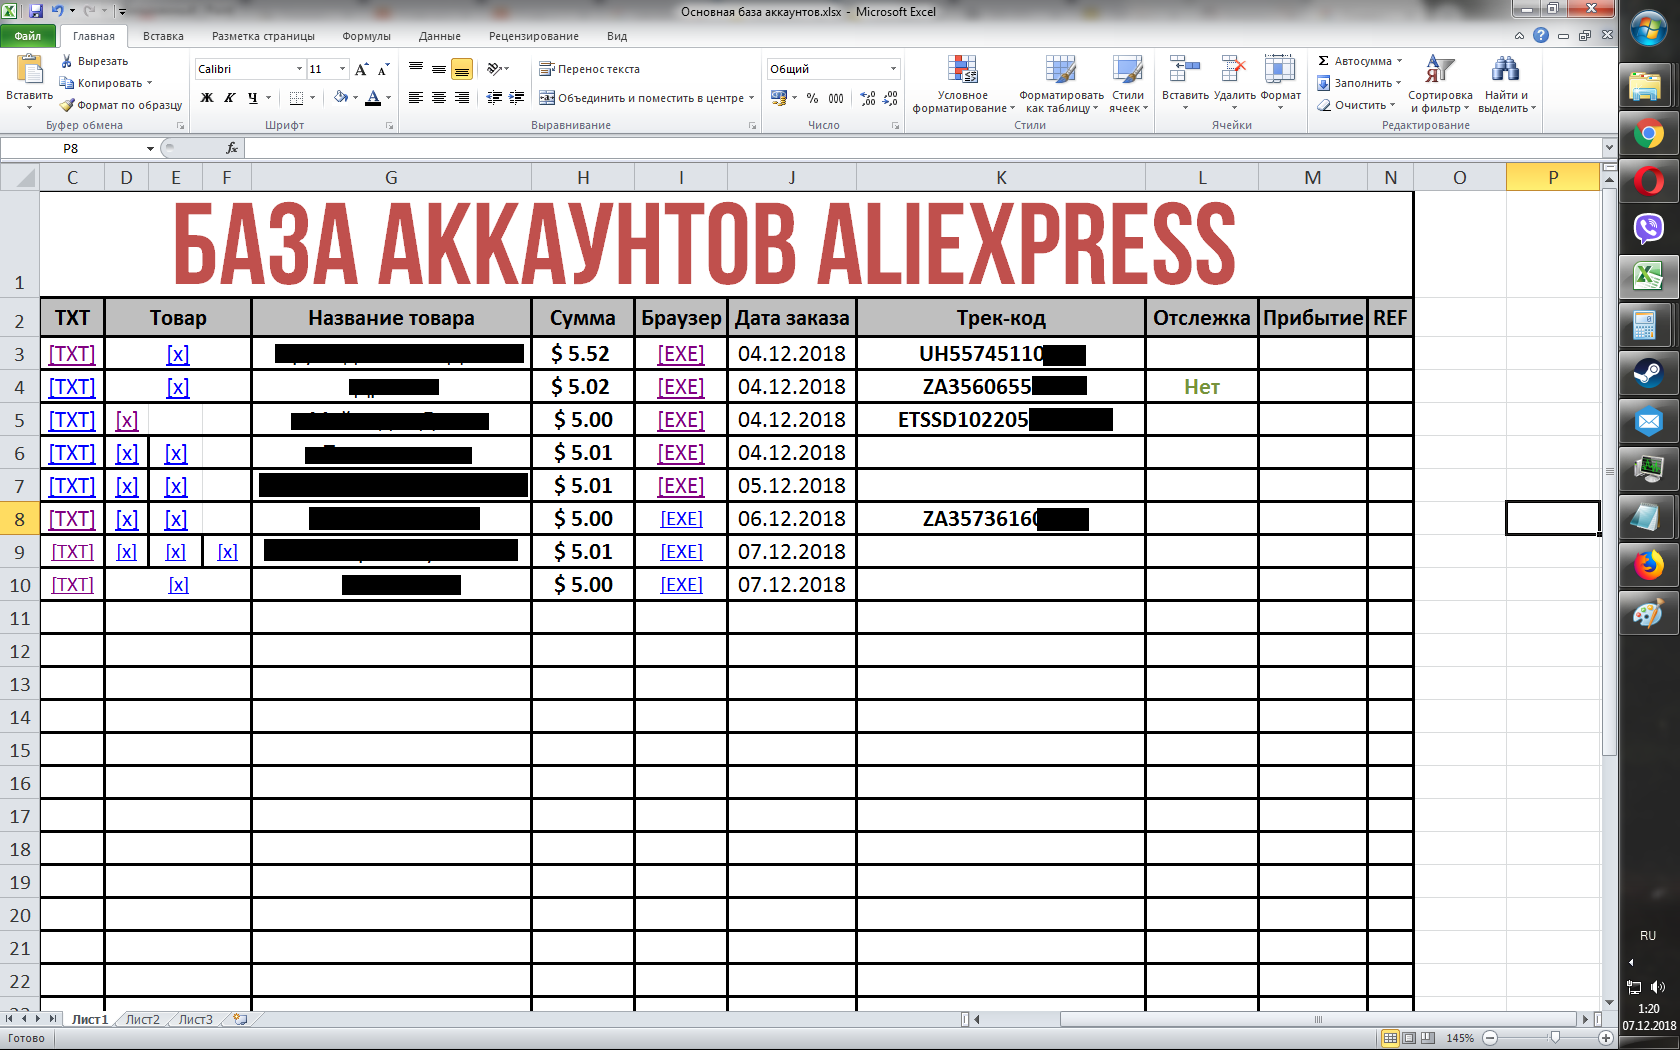Toggle align text right

point(462,98)
